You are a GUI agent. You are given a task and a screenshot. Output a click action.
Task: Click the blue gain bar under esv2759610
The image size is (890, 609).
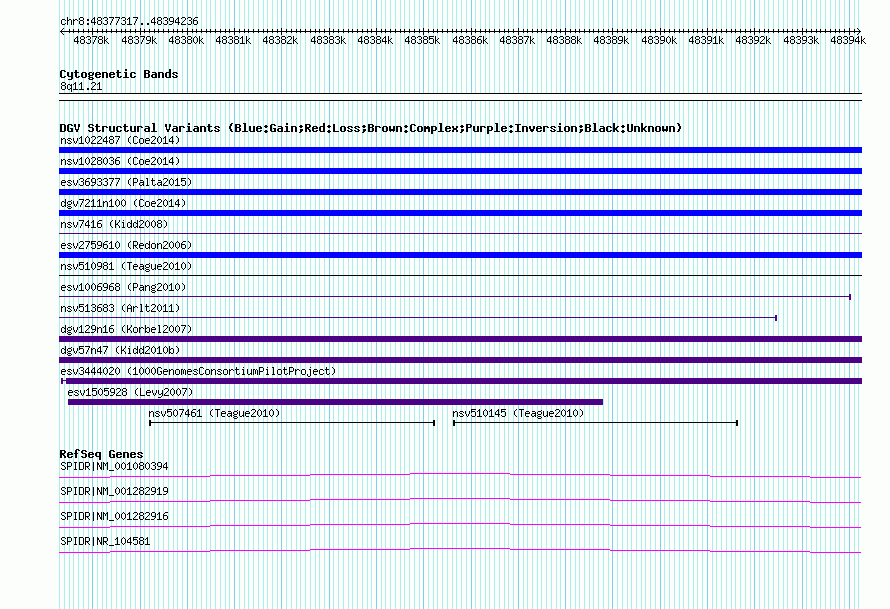coord(460,255)
